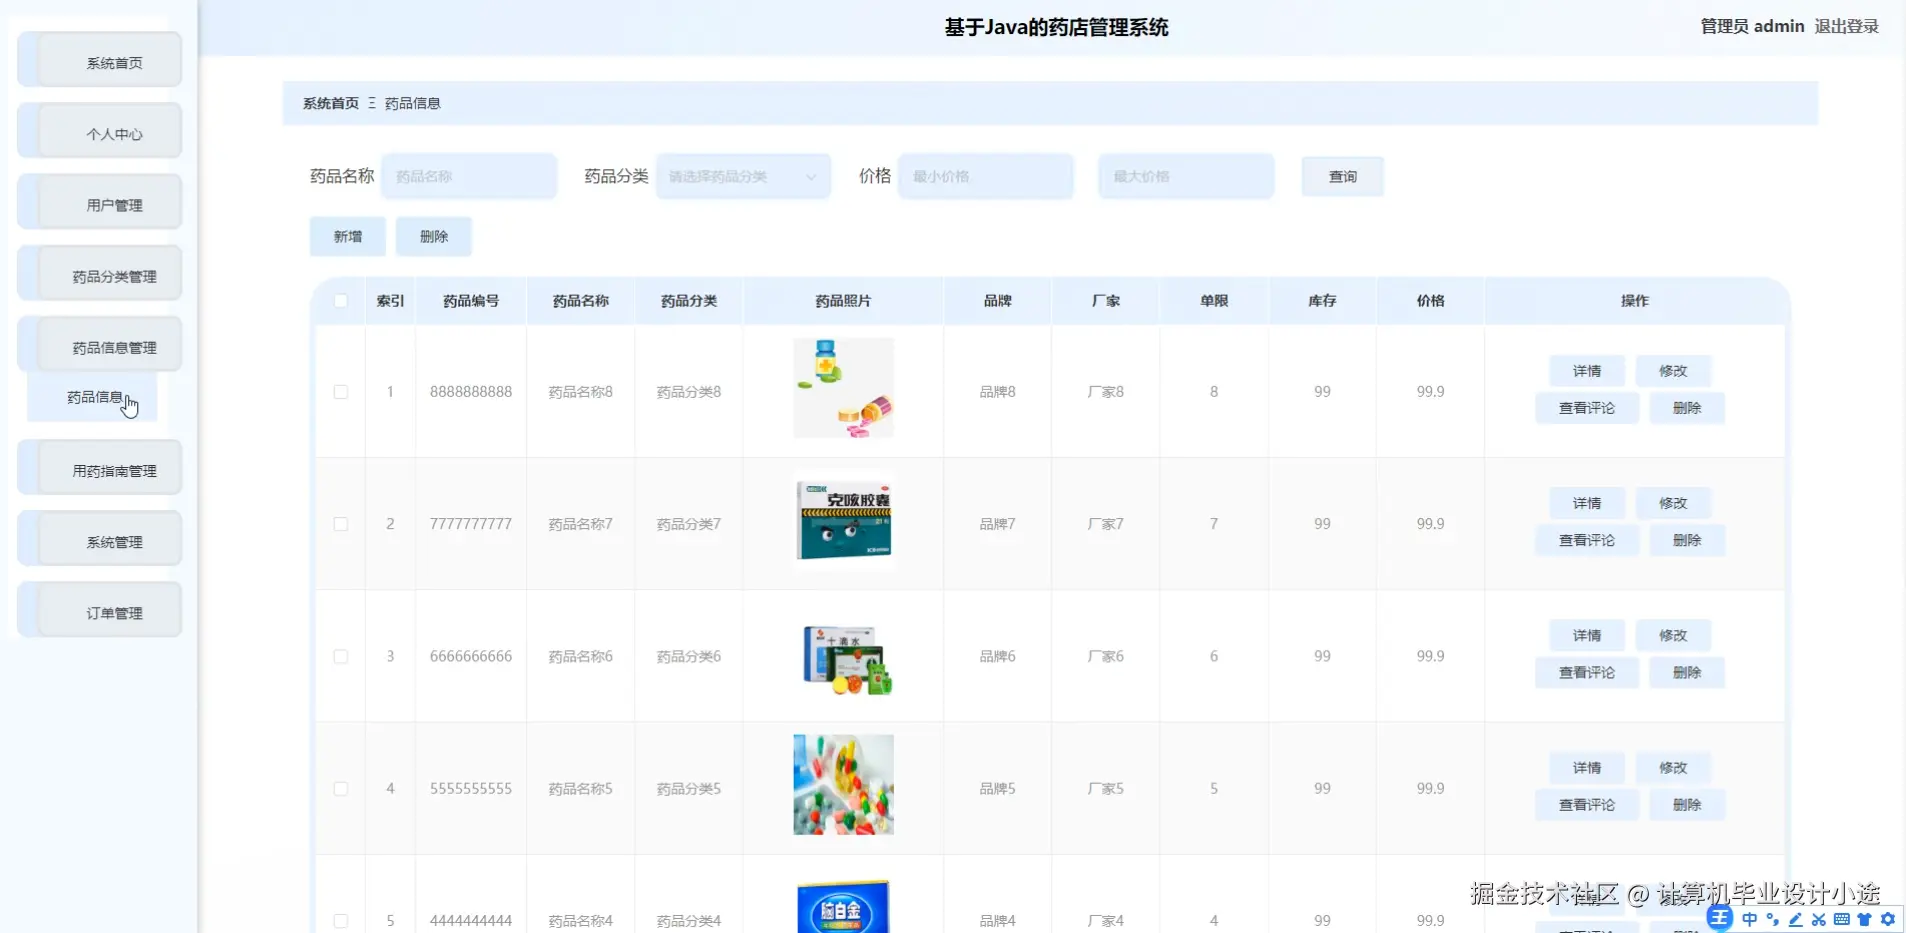Click 查看评论 for 药品名称6 row

click(1586, 672)
